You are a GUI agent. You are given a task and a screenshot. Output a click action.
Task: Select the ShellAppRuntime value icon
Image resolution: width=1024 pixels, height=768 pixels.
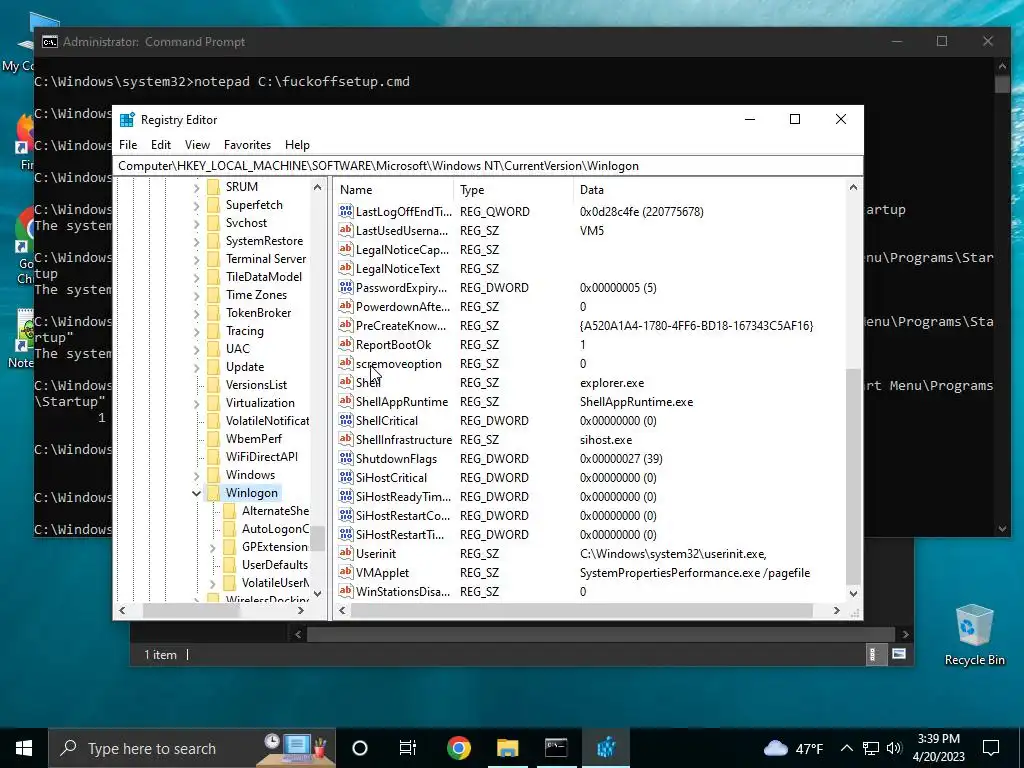point(345,401)
